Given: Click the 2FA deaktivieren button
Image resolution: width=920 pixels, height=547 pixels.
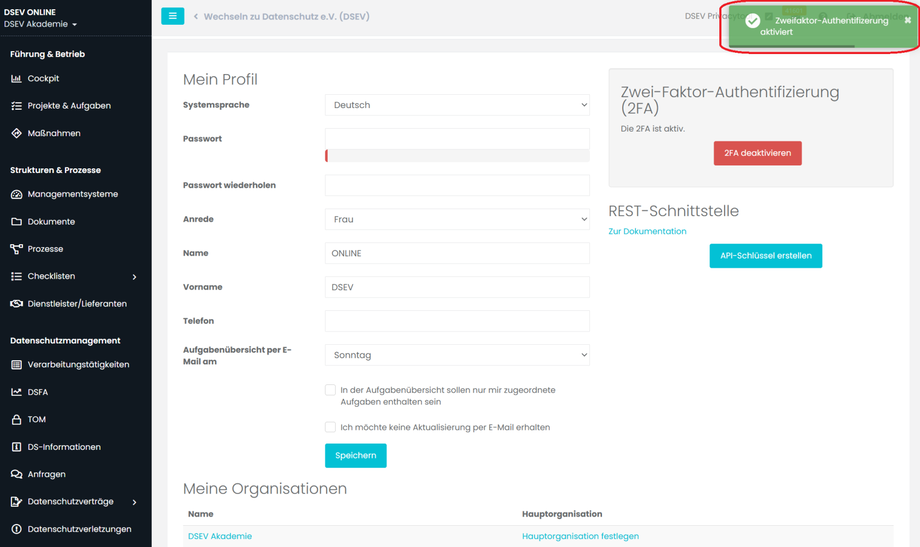Looking at the screenshot, I should (757, 153).
